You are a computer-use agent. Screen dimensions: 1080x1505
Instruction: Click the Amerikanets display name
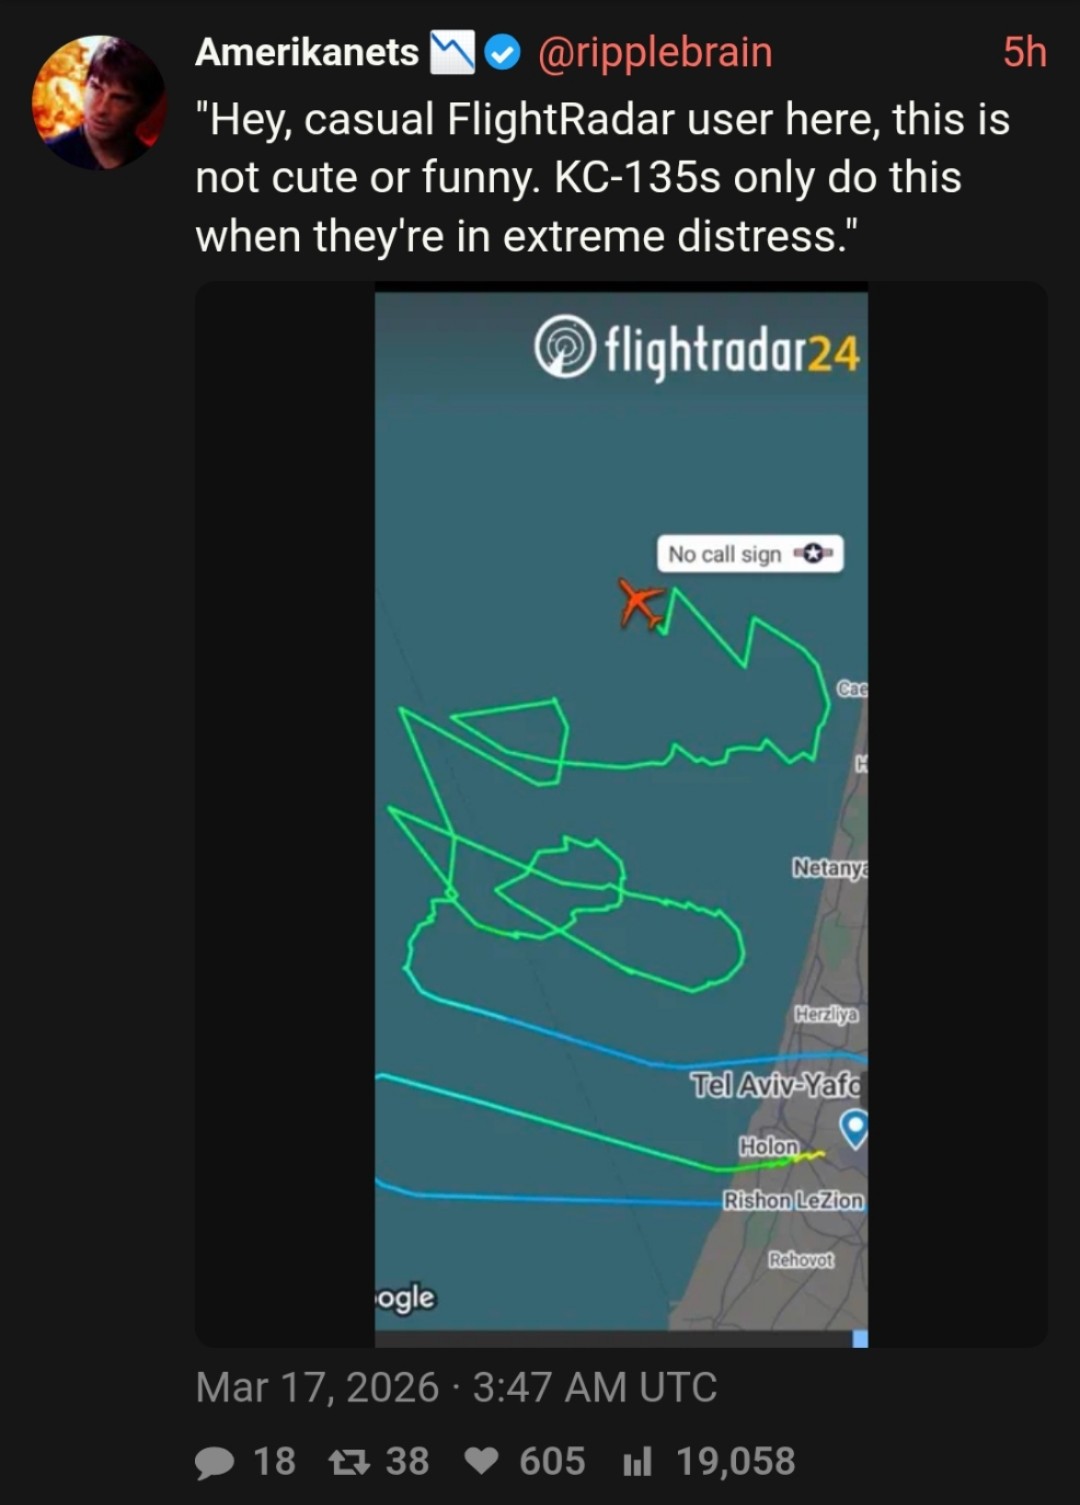point(307,52)
